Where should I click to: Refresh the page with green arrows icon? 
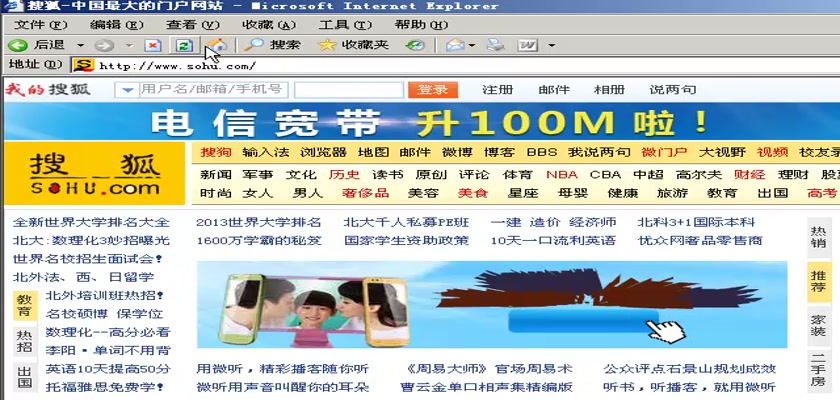(184, 46)
